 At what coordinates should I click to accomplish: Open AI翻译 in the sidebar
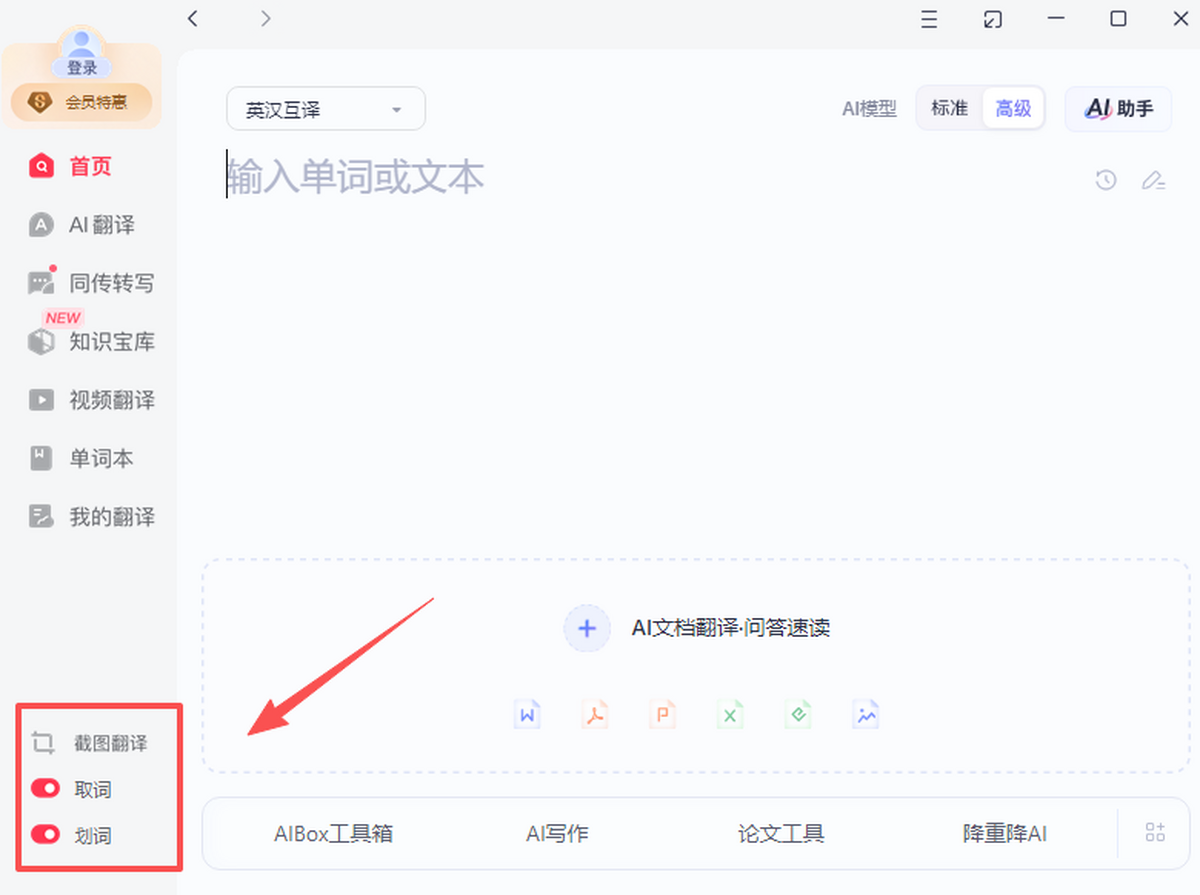pos(100,225)
